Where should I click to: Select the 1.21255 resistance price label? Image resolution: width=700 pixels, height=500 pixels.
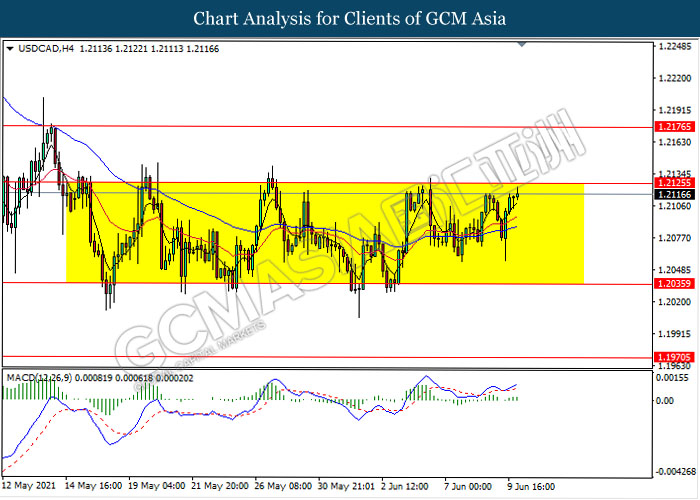point(675,183)
